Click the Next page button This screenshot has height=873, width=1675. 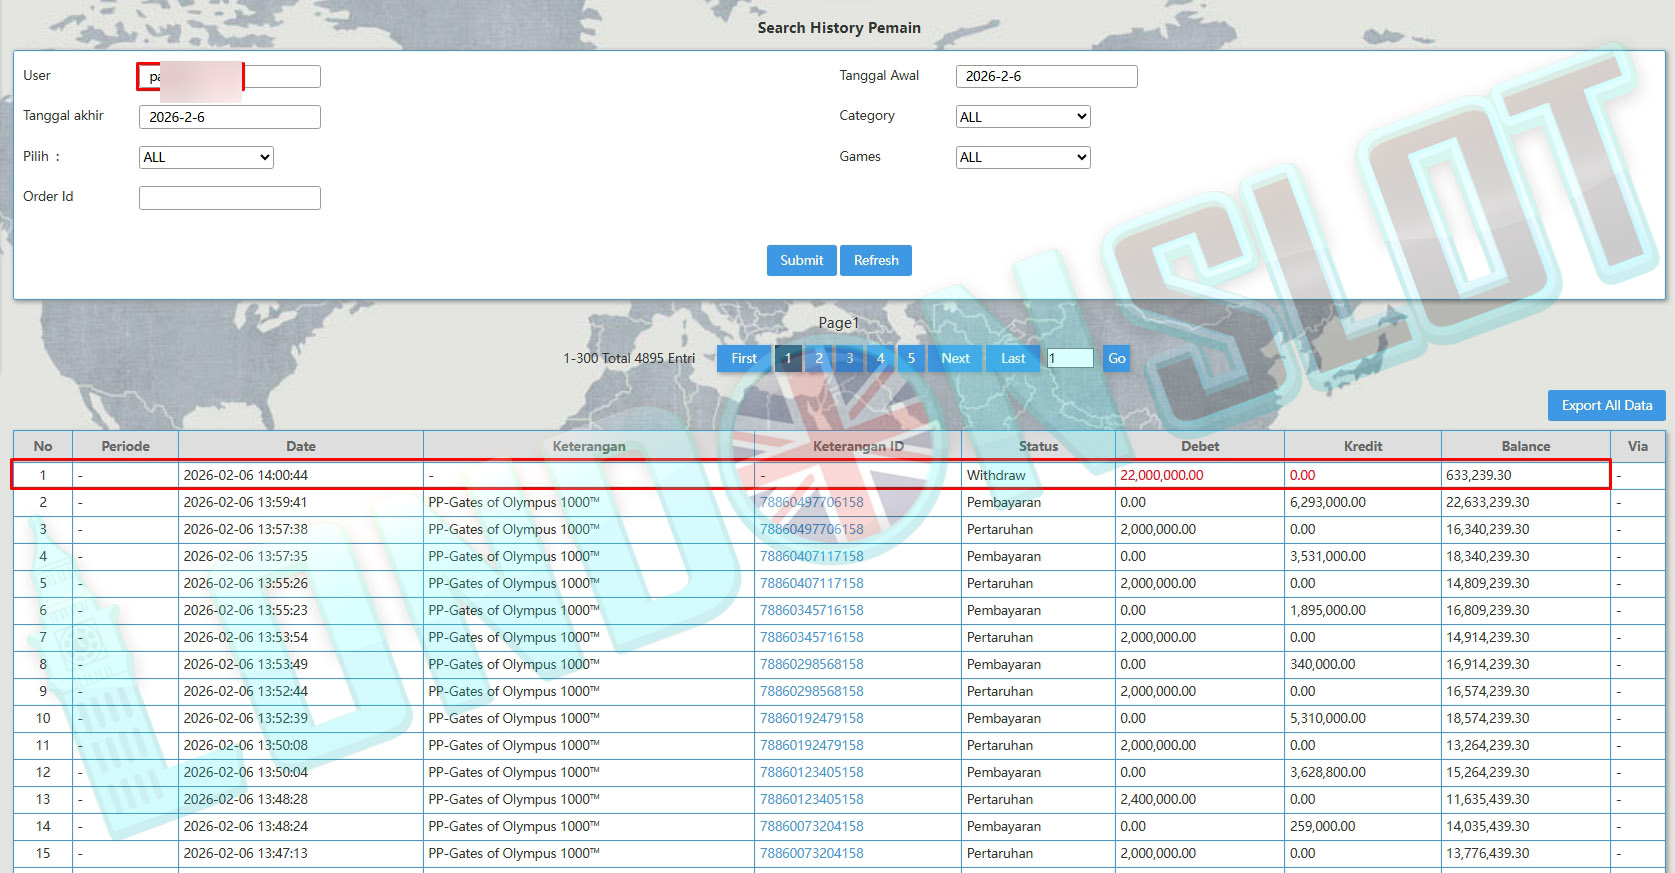(955, 358)
